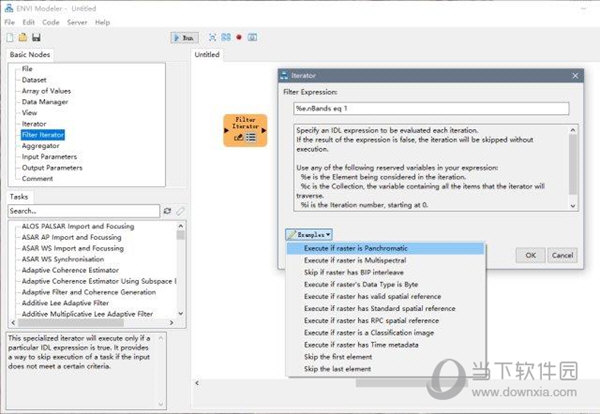
Task: Choose Execute if raster has Standard spatial reference
Action: tap(386, 309)
